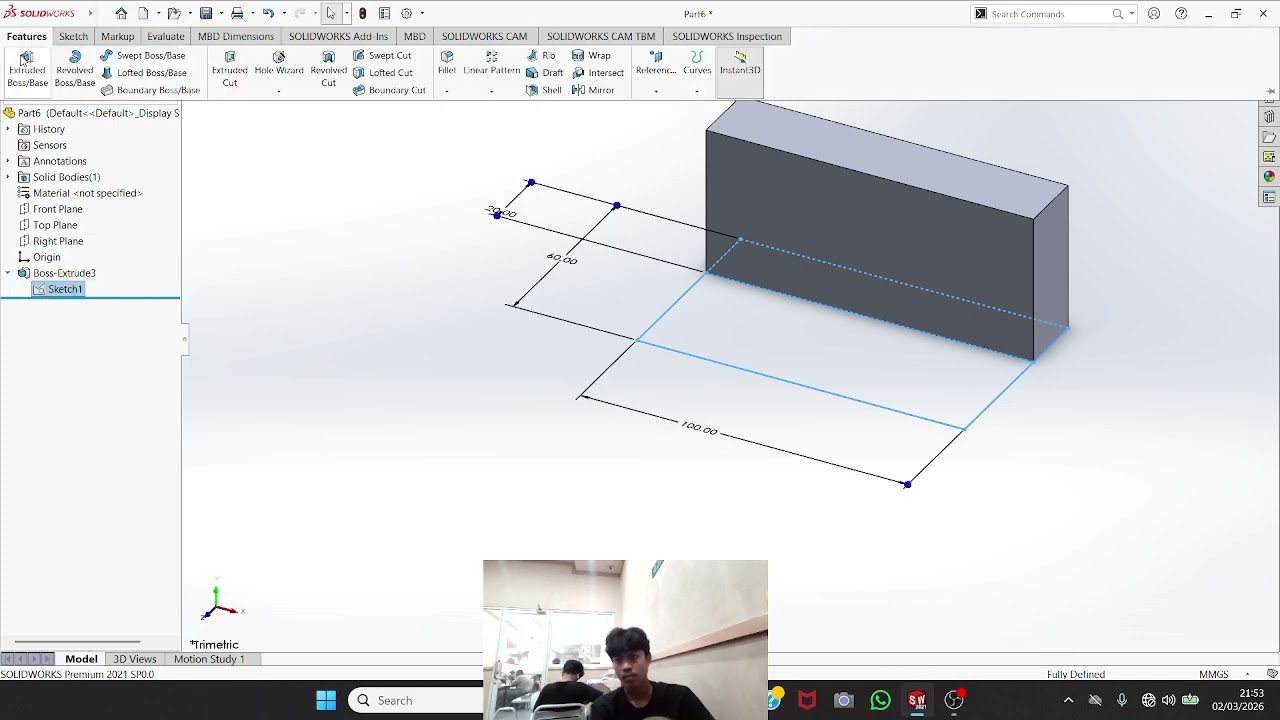This screenshot has width=1280, height=720.
Task: Select the Extruded Cut tool
Action: [x=230, y=69]
